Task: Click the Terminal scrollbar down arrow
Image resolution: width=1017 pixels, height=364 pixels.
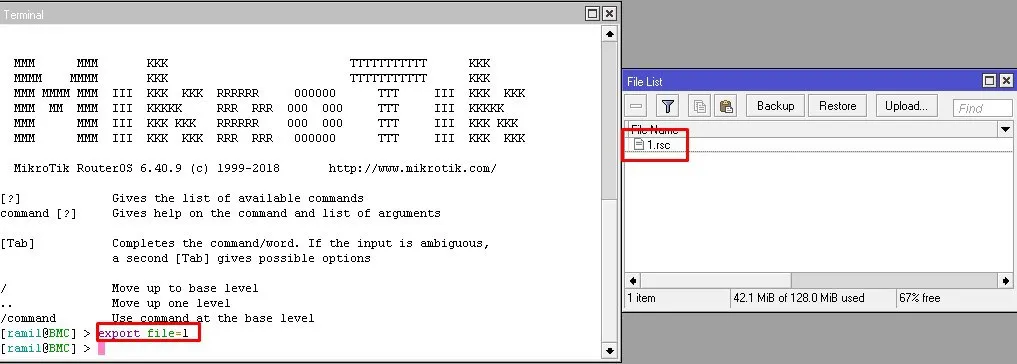Action: pyautogui.click(x=610, y=351)
